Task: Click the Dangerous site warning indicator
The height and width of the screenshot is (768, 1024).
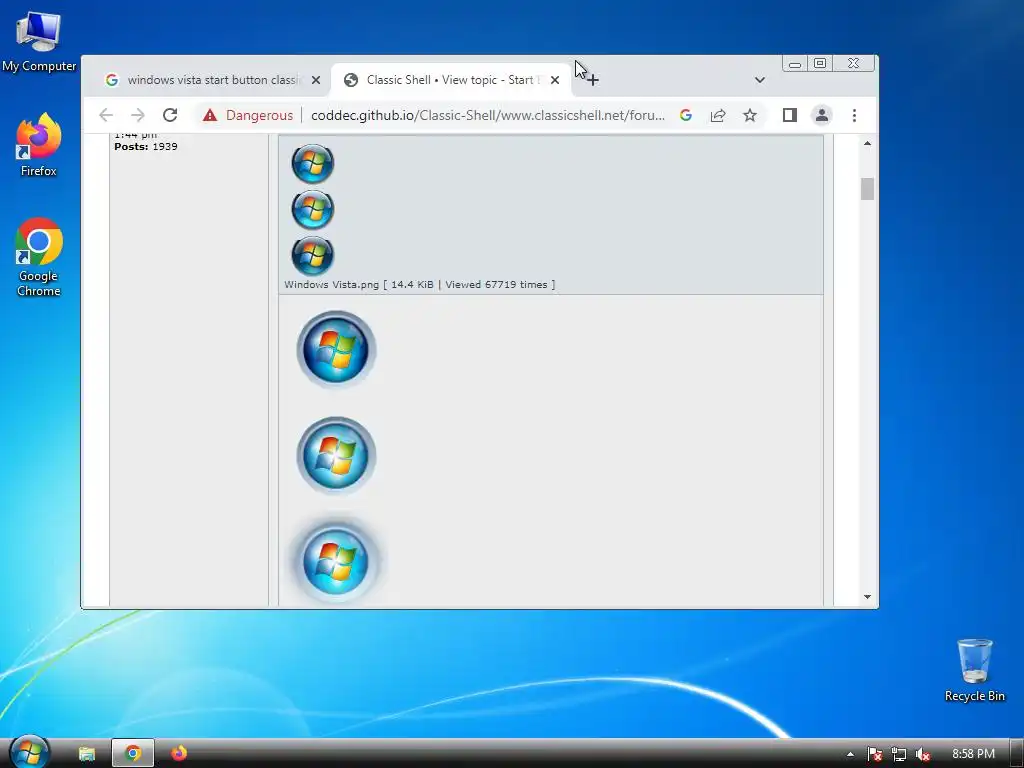Action: (248, 116)
